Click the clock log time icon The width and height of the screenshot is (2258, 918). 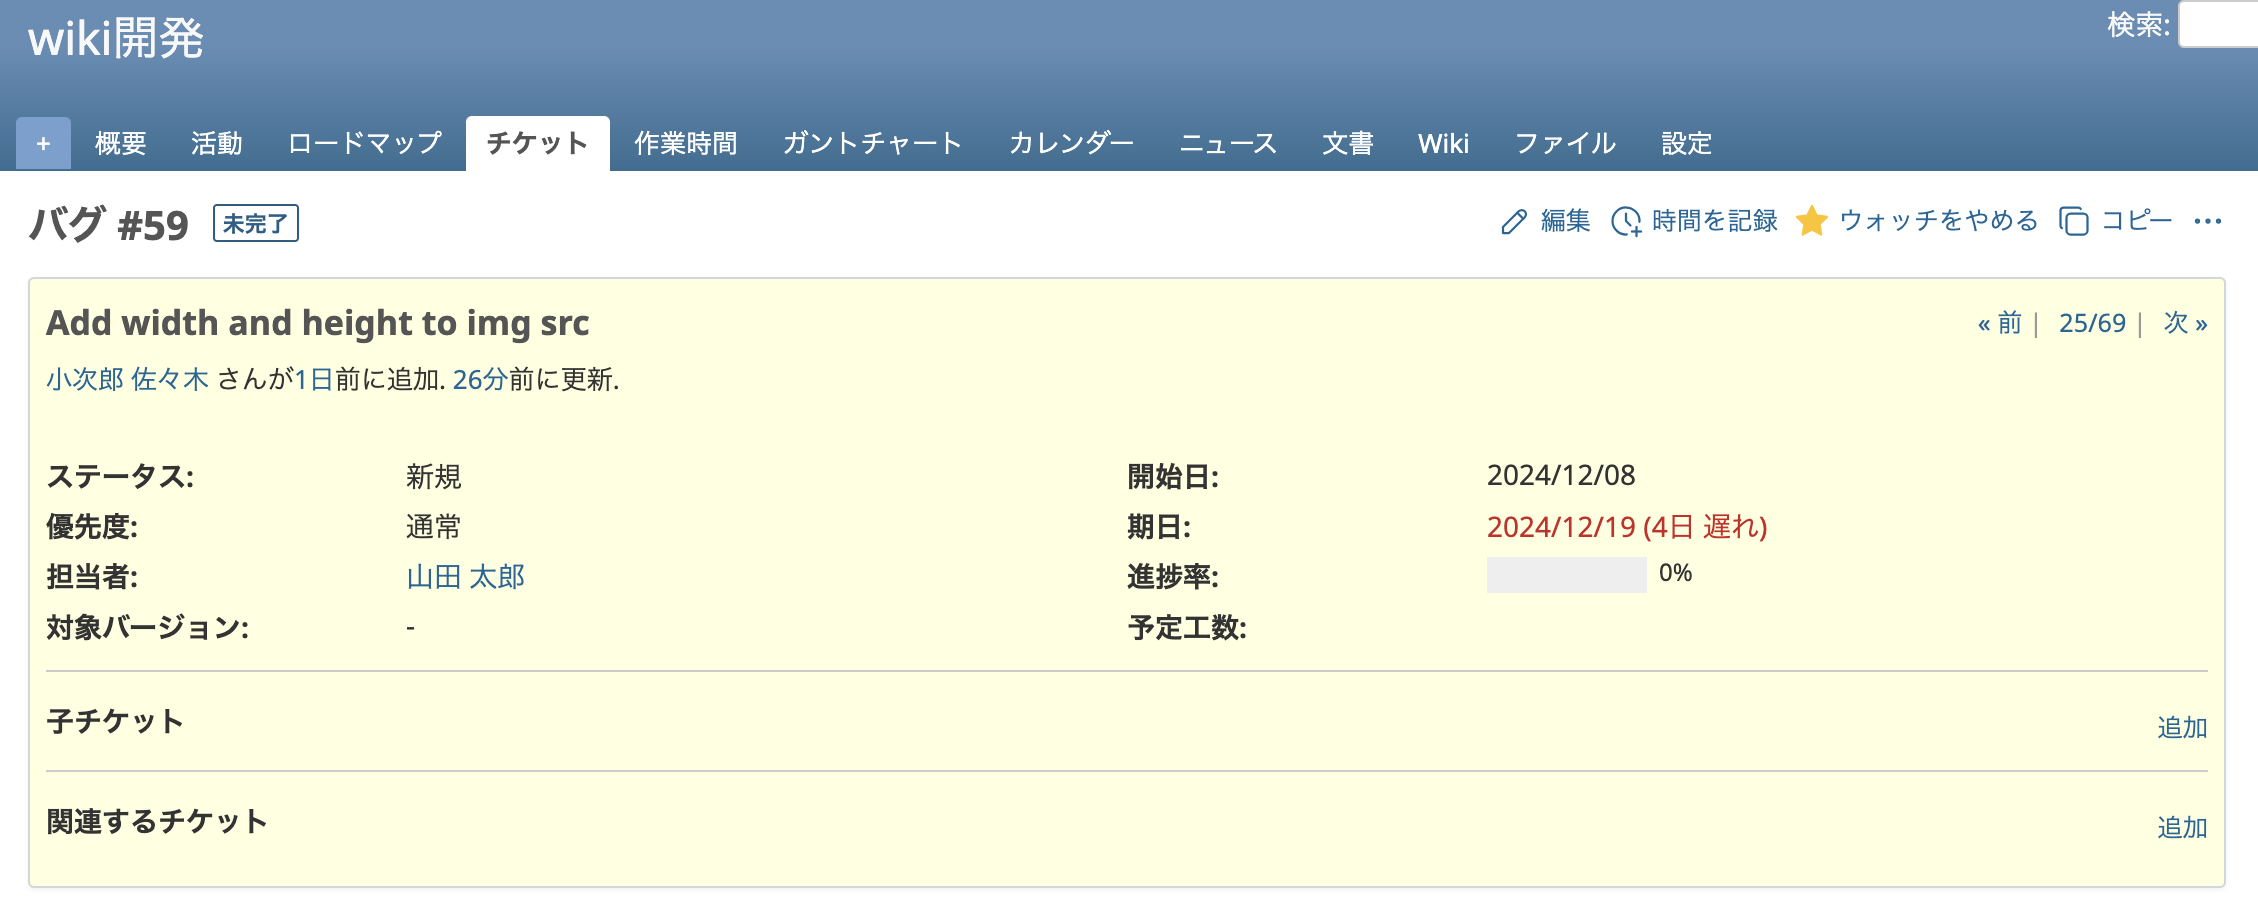[x=1626, y=221]
